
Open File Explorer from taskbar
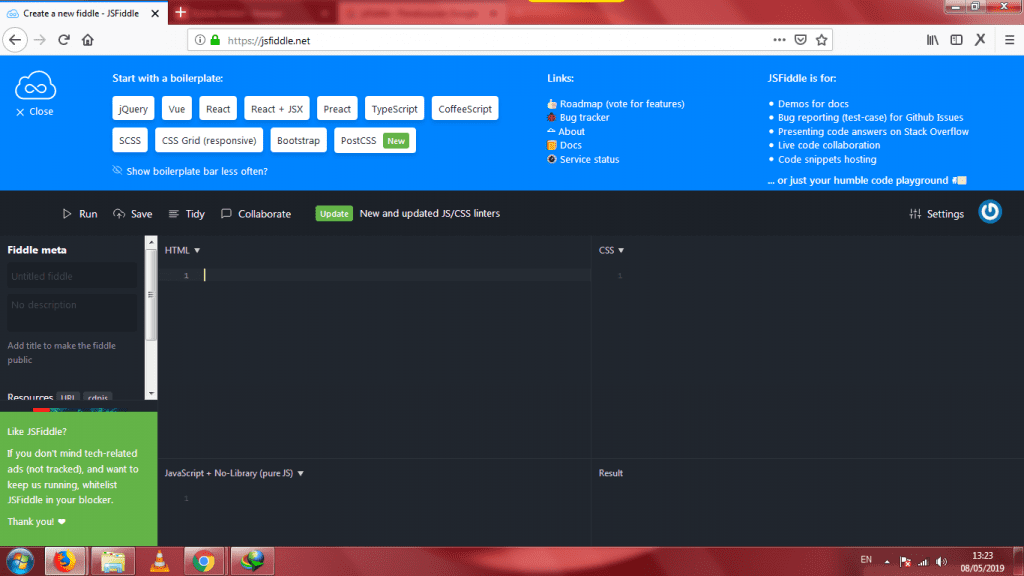[x=113, y=562]
